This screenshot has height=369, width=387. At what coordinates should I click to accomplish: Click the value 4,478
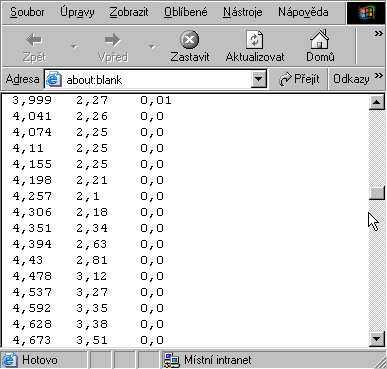pos(32,276)
